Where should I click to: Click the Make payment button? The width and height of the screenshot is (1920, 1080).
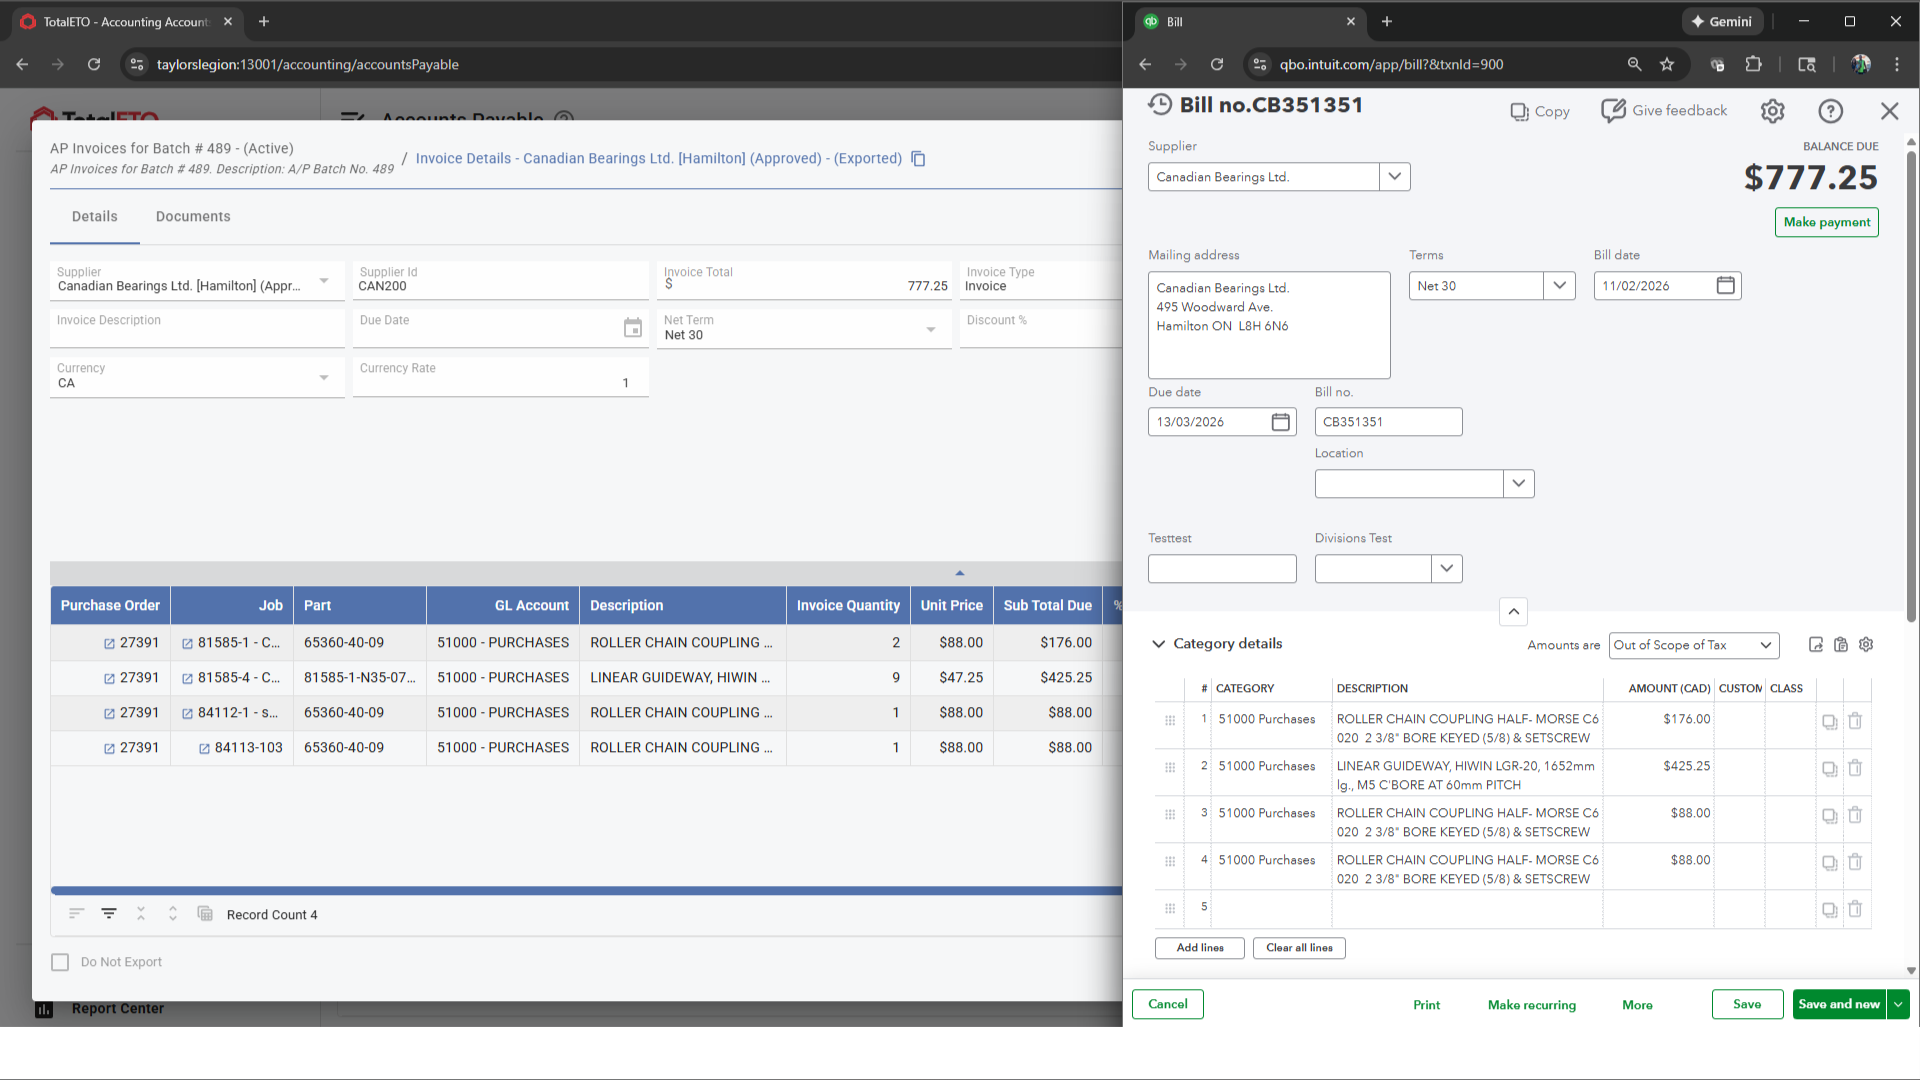pos(1826,222)
